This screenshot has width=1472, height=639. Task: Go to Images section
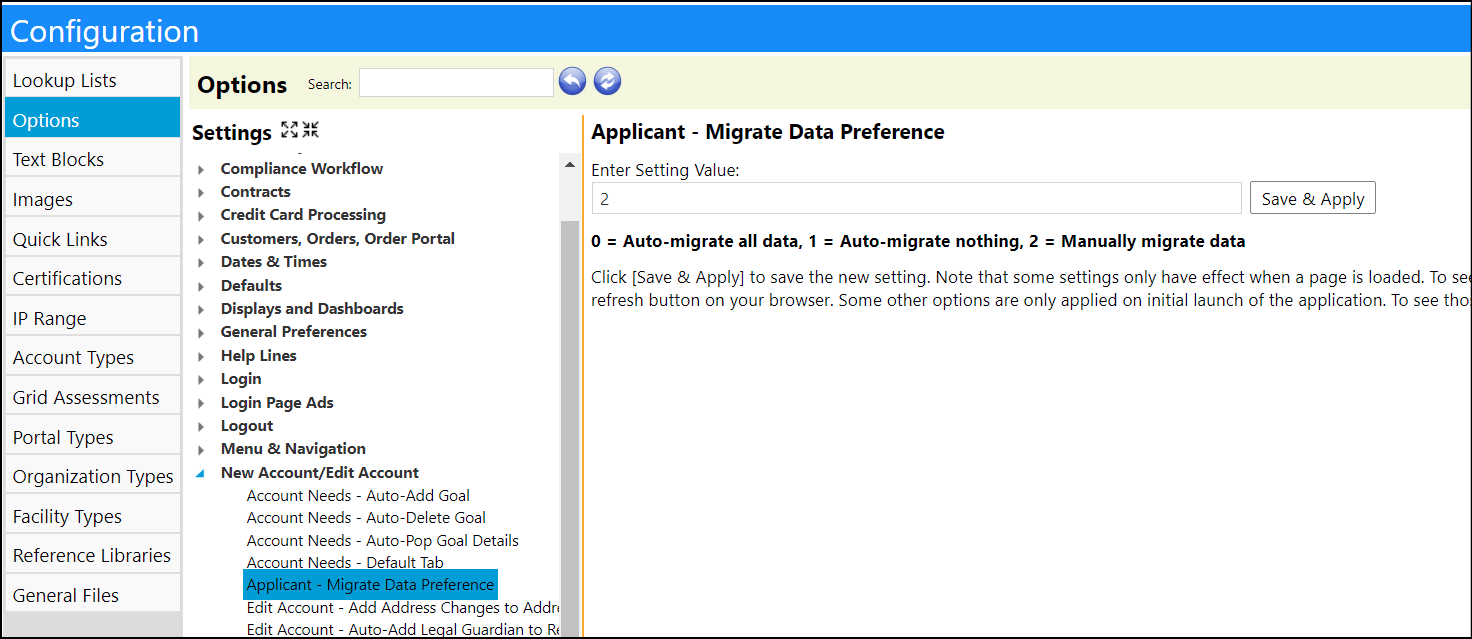[x=93, y=199]
